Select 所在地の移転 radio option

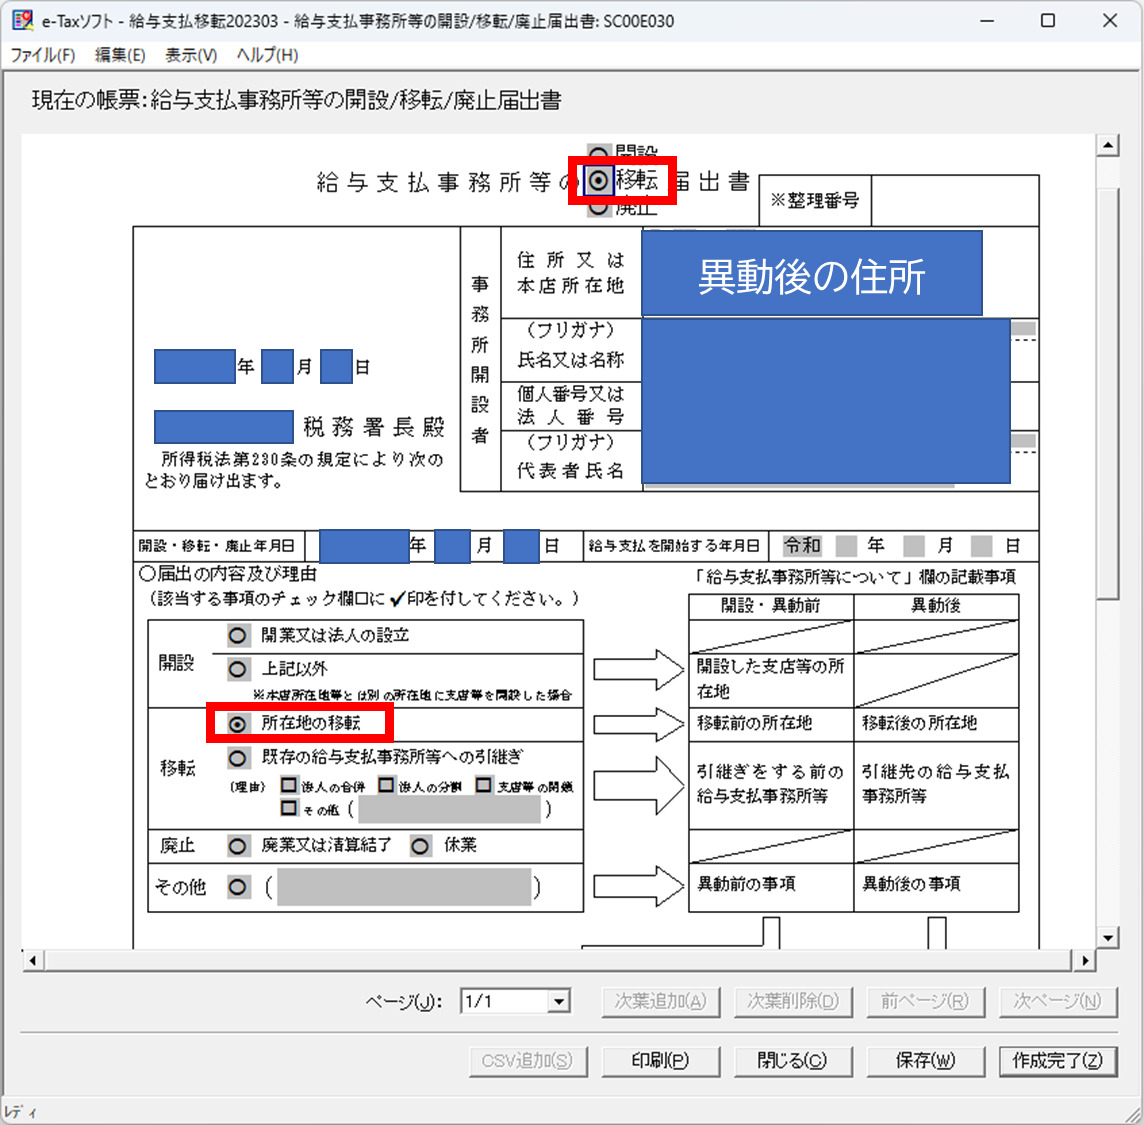[237, 724]
